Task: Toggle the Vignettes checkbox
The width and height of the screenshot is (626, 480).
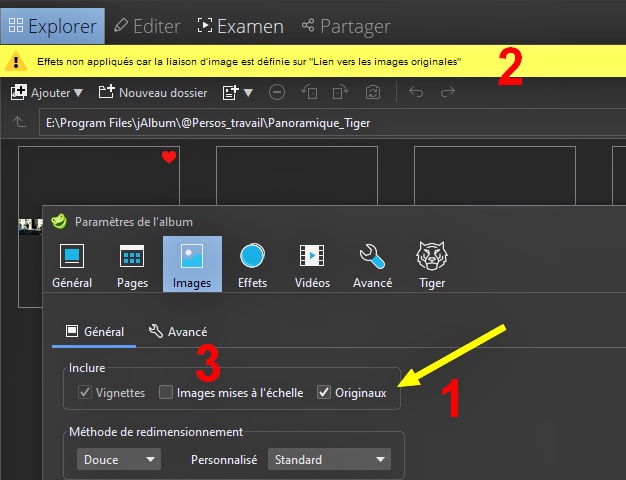Action: click(85, 393)
